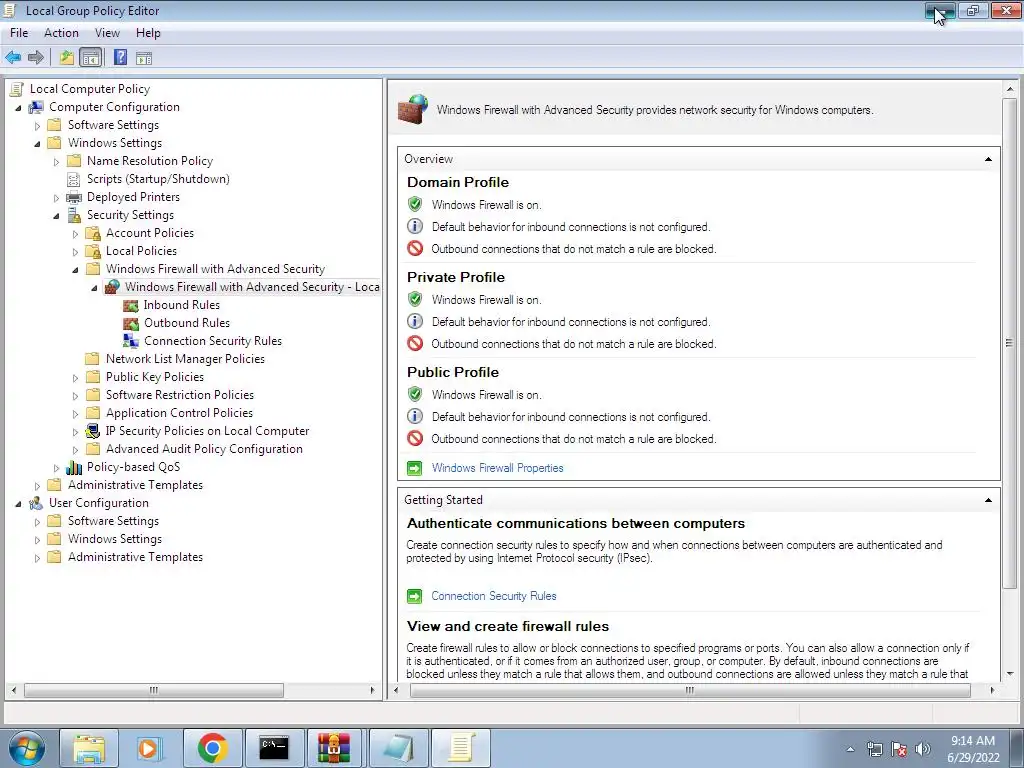Click the details pane horizontal scrollbar thumb

pyautogui.click(x=690, y=690)
